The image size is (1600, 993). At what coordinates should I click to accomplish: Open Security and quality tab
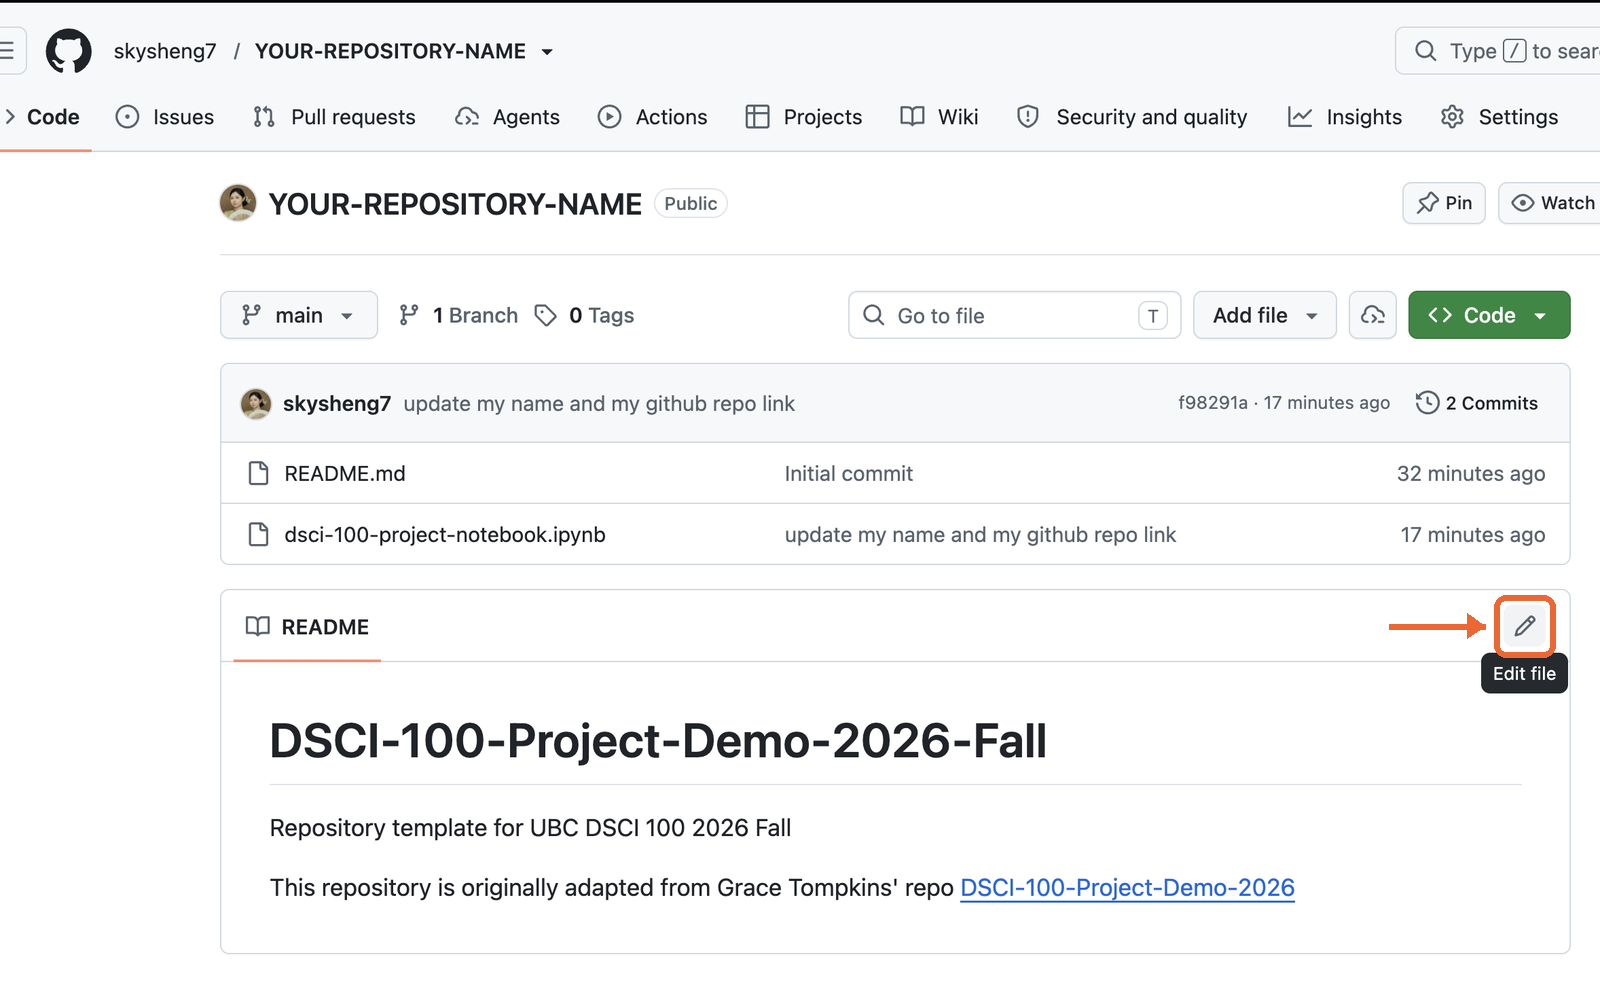tap(1132, 117)
